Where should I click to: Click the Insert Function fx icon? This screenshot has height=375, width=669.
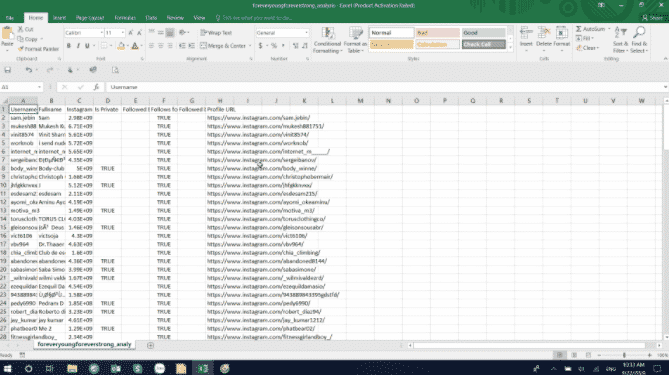pos(96,87)
